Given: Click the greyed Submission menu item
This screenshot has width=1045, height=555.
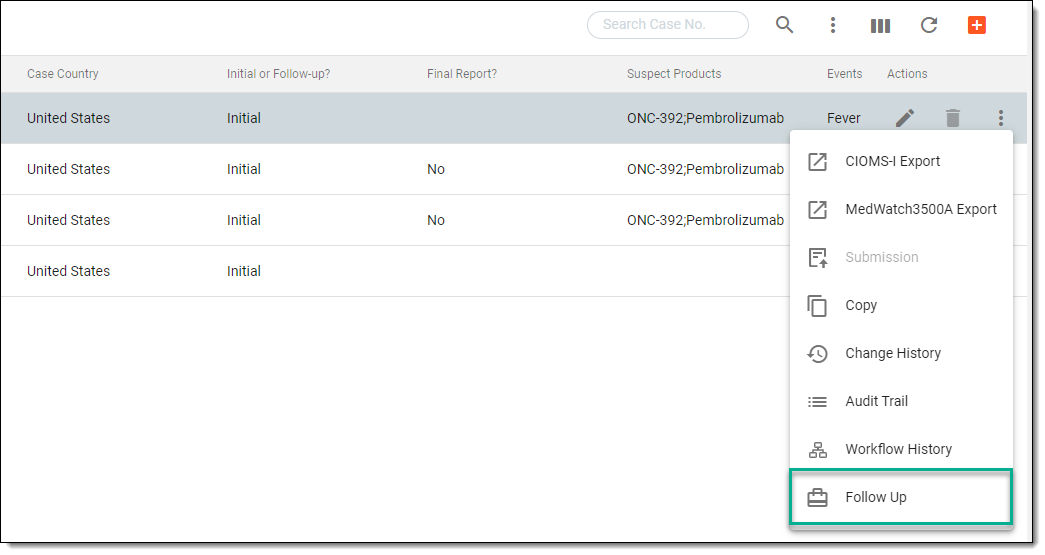Looking at the screenshot, I should click(x=901, y=257).
